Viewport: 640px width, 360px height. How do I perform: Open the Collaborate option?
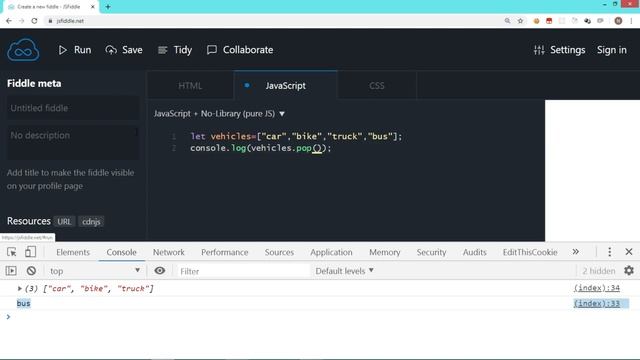pyautogui.click(x=240, y=50)
